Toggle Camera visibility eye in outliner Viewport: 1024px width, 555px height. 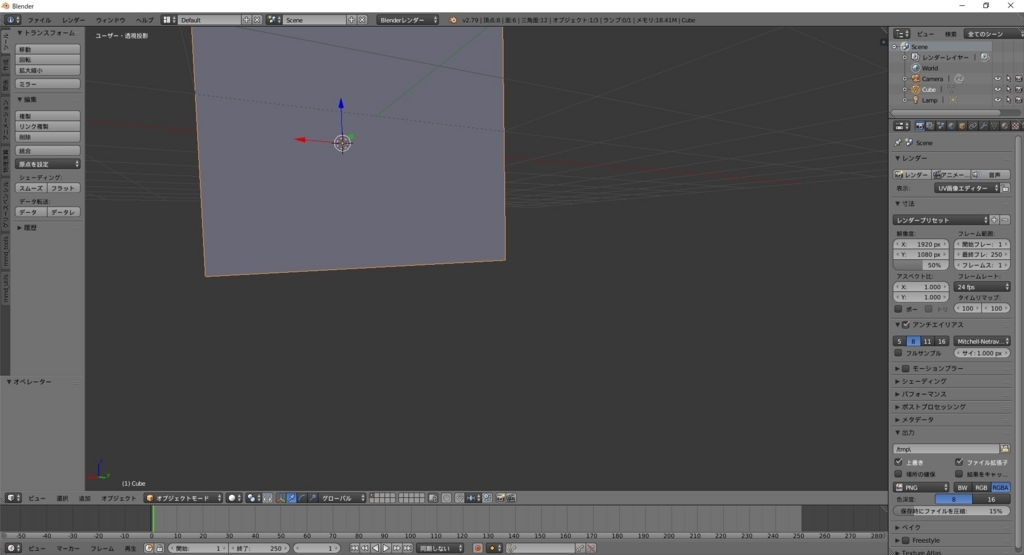(x=997, y=79)
